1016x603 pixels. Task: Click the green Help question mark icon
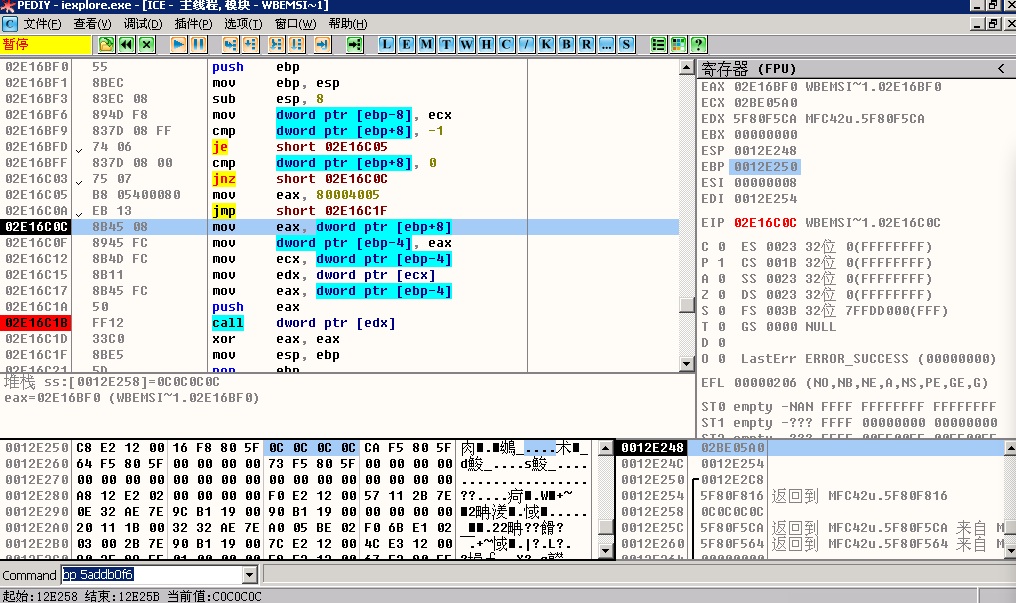coord(698,44)
